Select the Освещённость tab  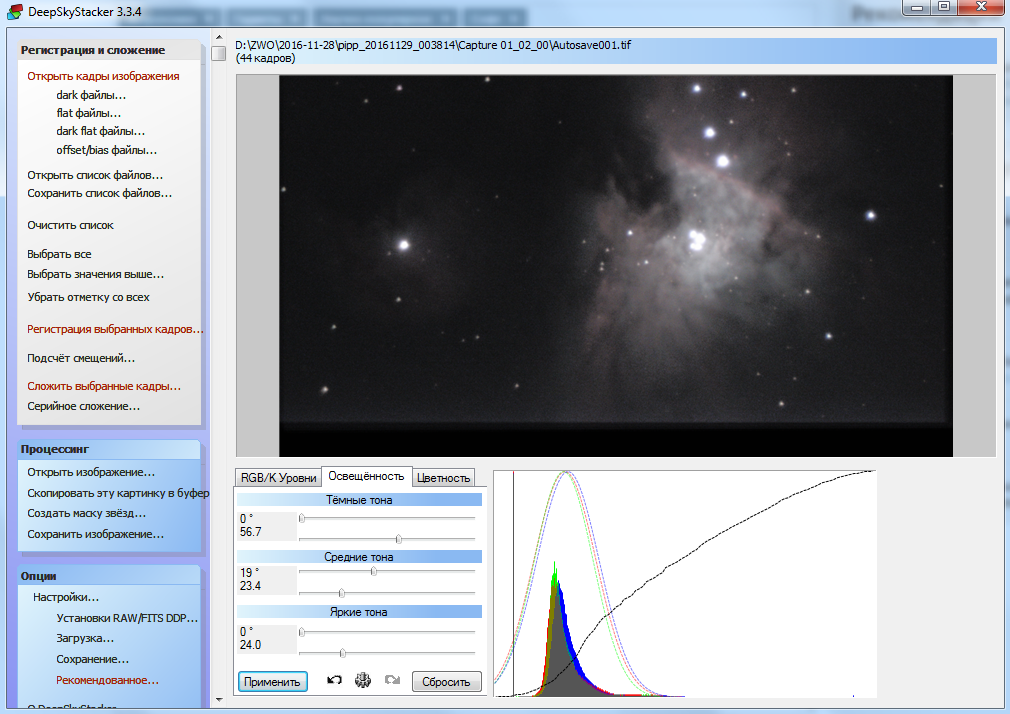pos(366,476)
